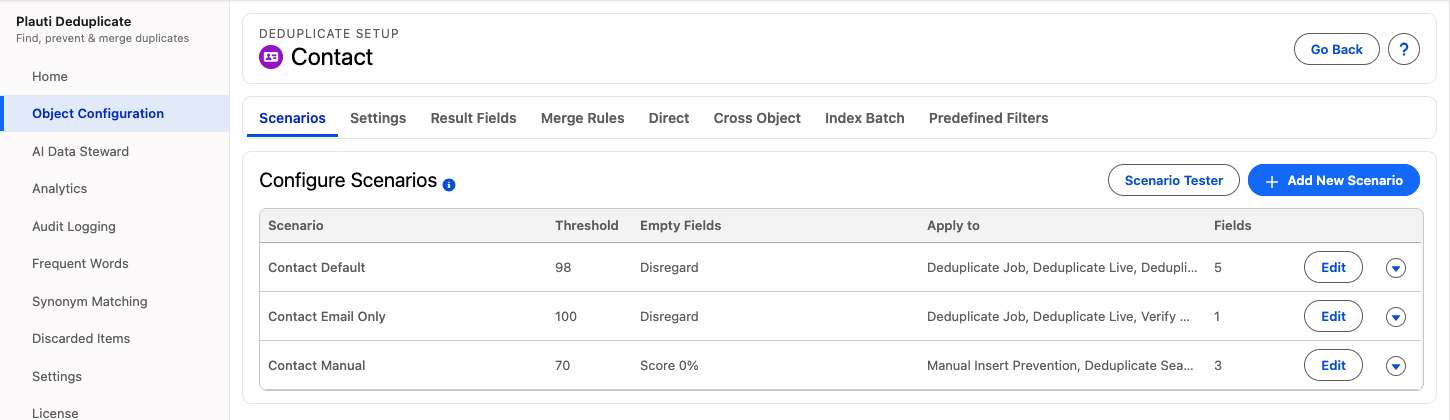The height and width of the screenshot is (420, 1450).
Task: Click the plus icon in Add New Scenario
Action: click(1272, 181)
